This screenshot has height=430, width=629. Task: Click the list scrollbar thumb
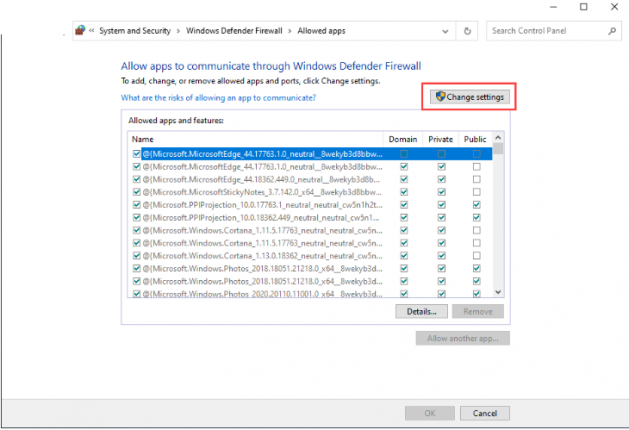498,148
